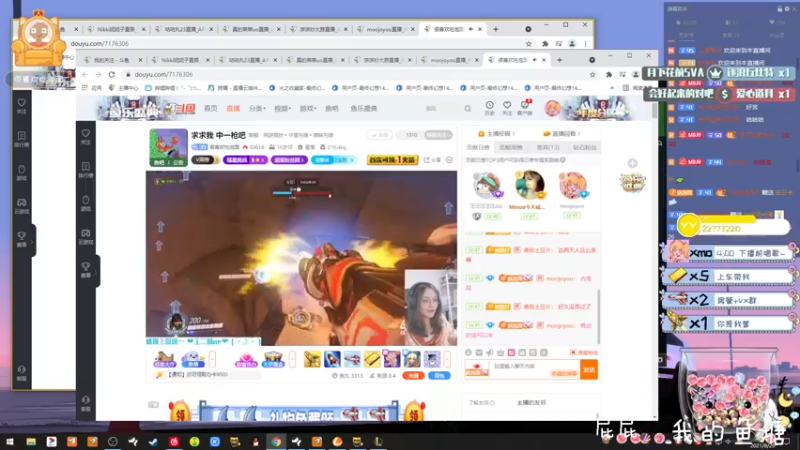Click front Chrome address bar douyu.com/7176306

coord(164,74)
